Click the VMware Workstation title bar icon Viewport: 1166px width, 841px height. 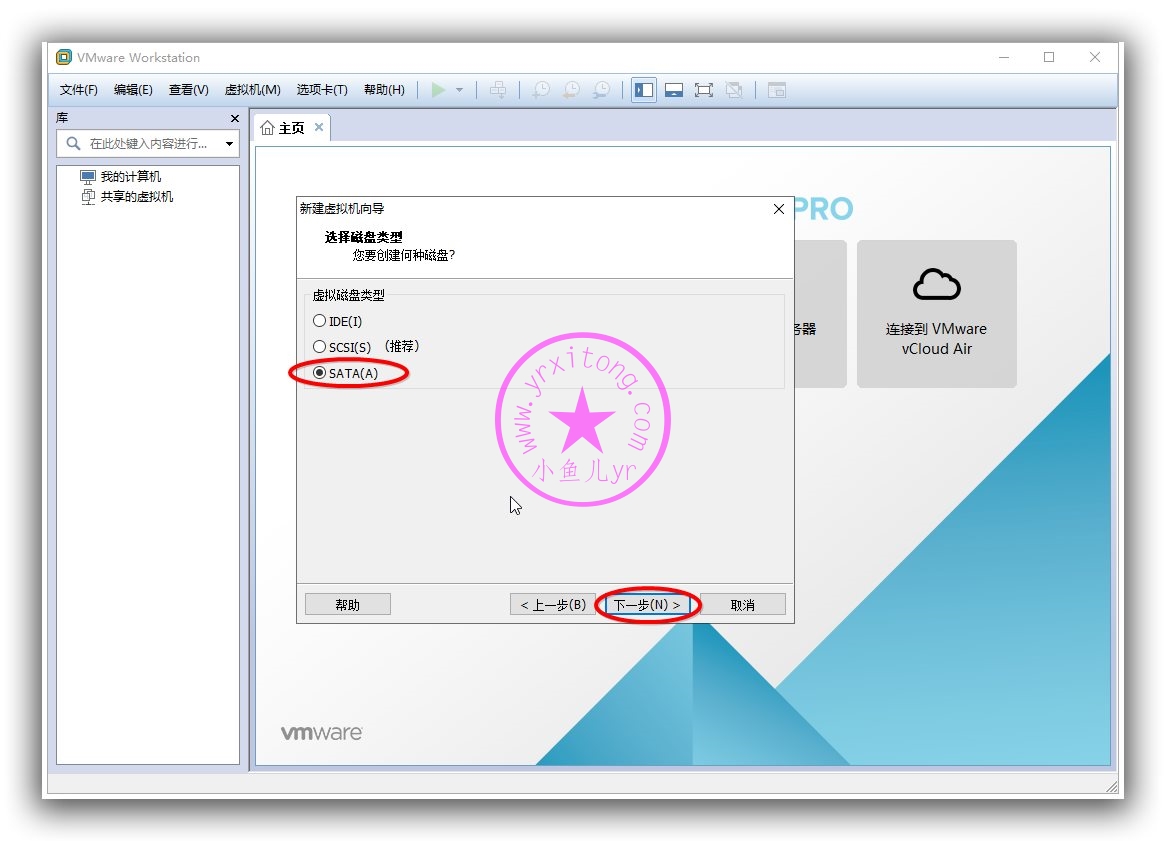click(65, 57)
